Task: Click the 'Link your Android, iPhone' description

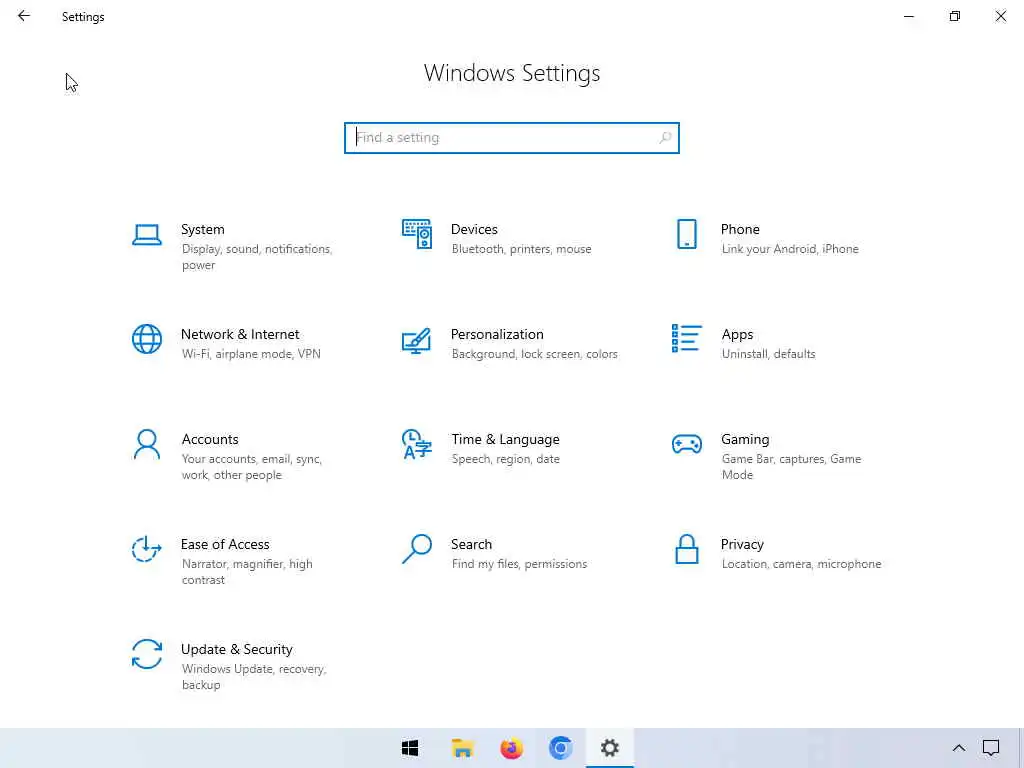Action: 790,249
